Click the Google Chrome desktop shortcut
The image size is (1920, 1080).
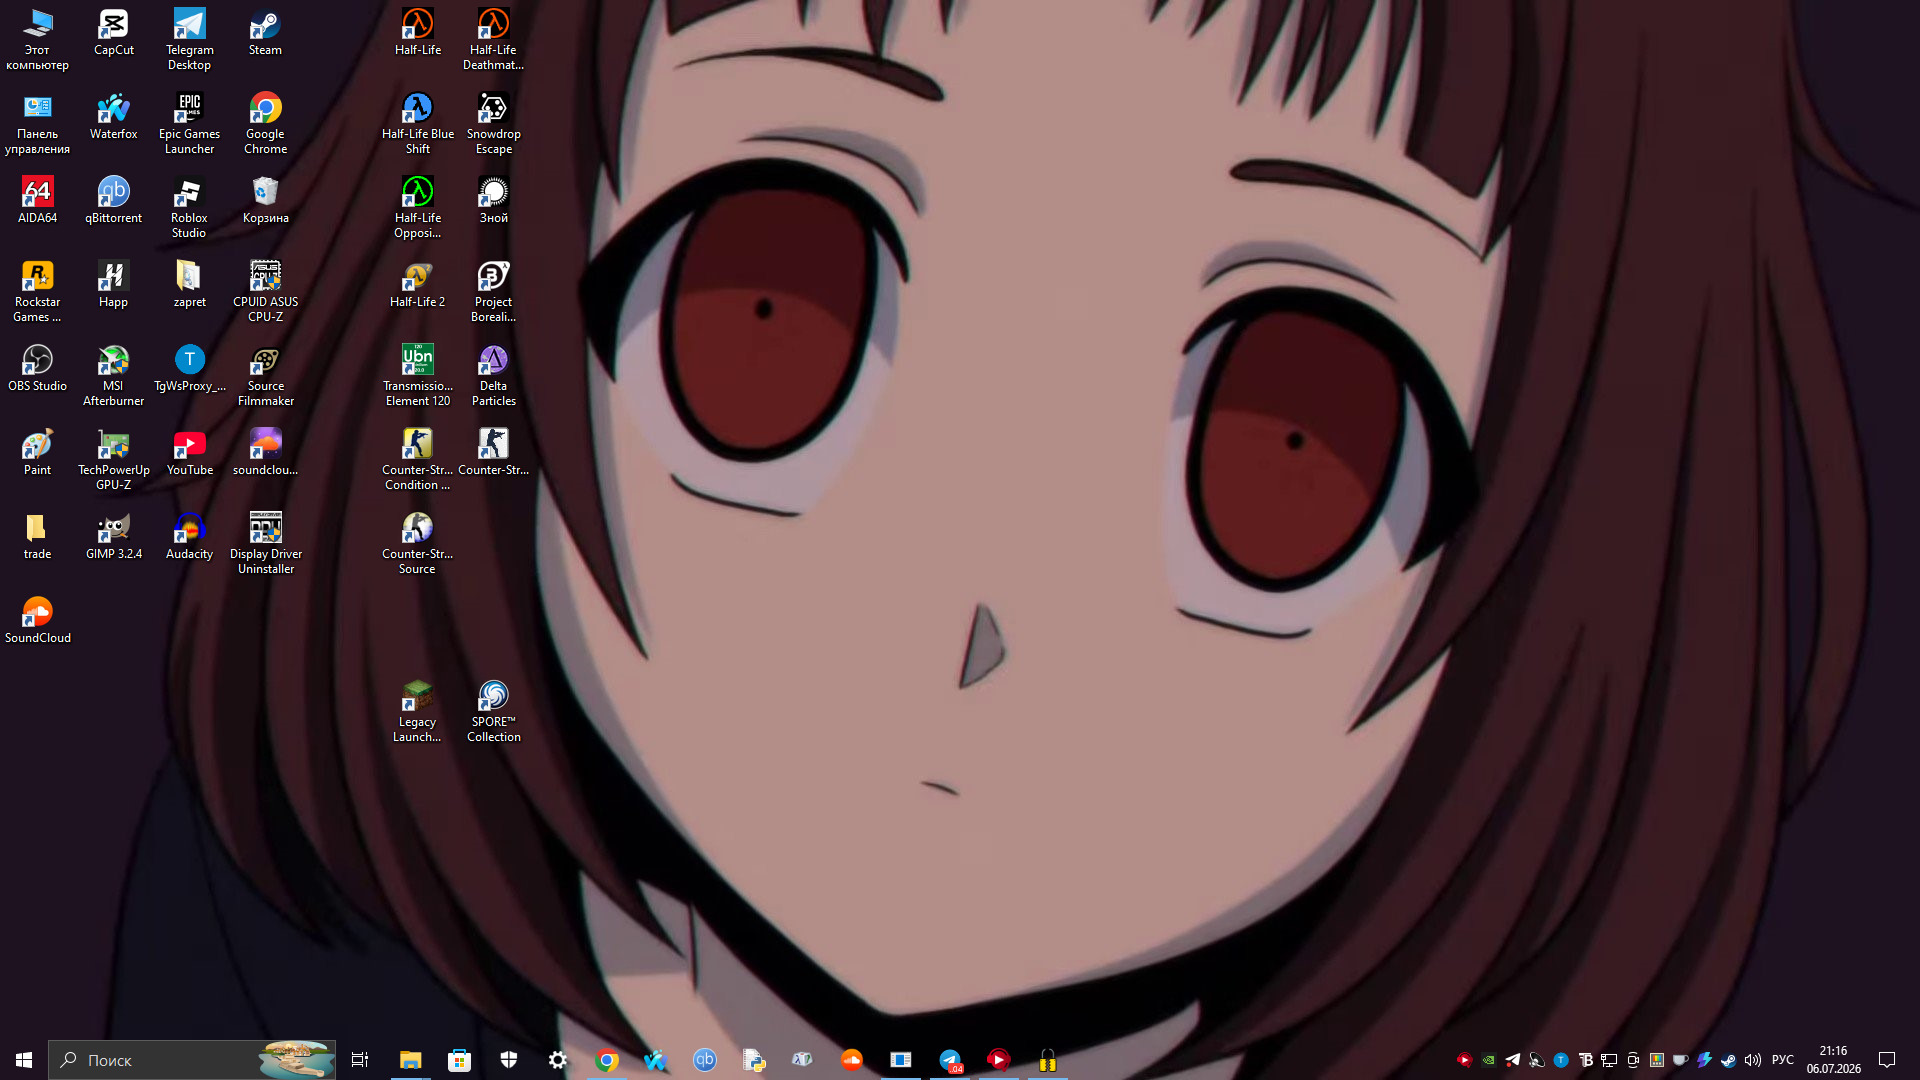(x=265, y=124)
